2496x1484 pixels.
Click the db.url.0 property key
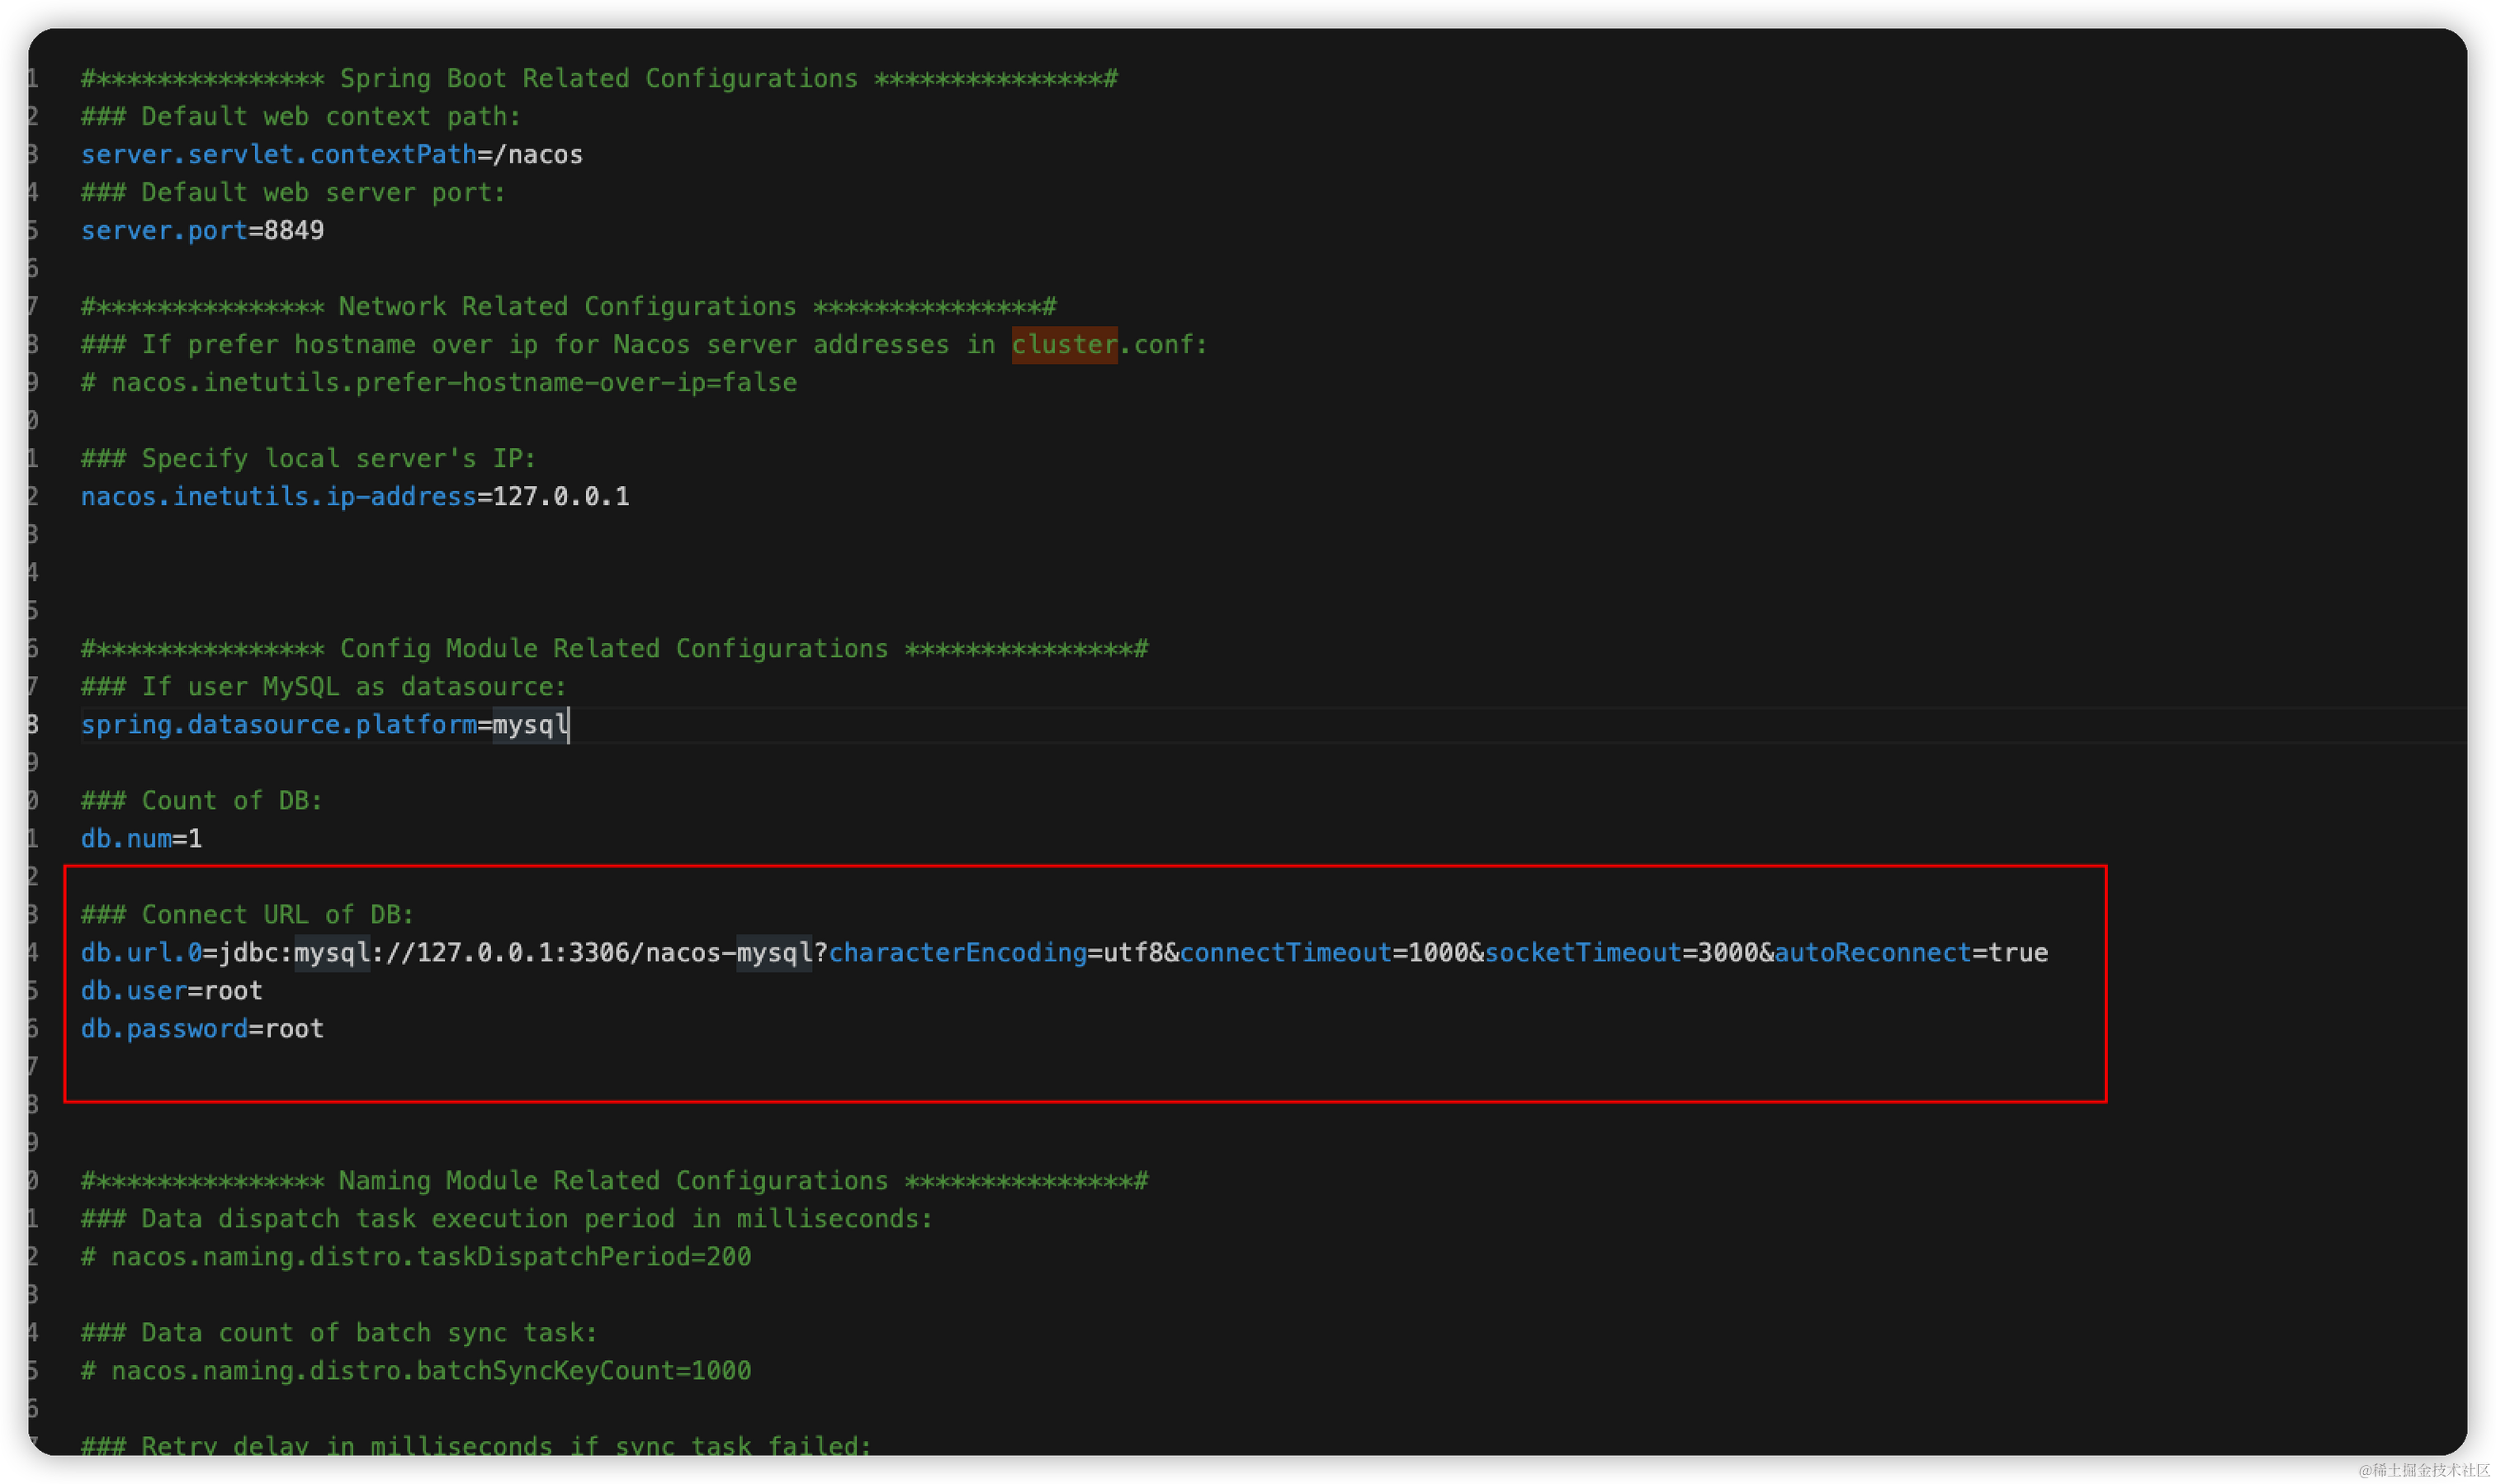pyautogui.click(x=141, y=953)
